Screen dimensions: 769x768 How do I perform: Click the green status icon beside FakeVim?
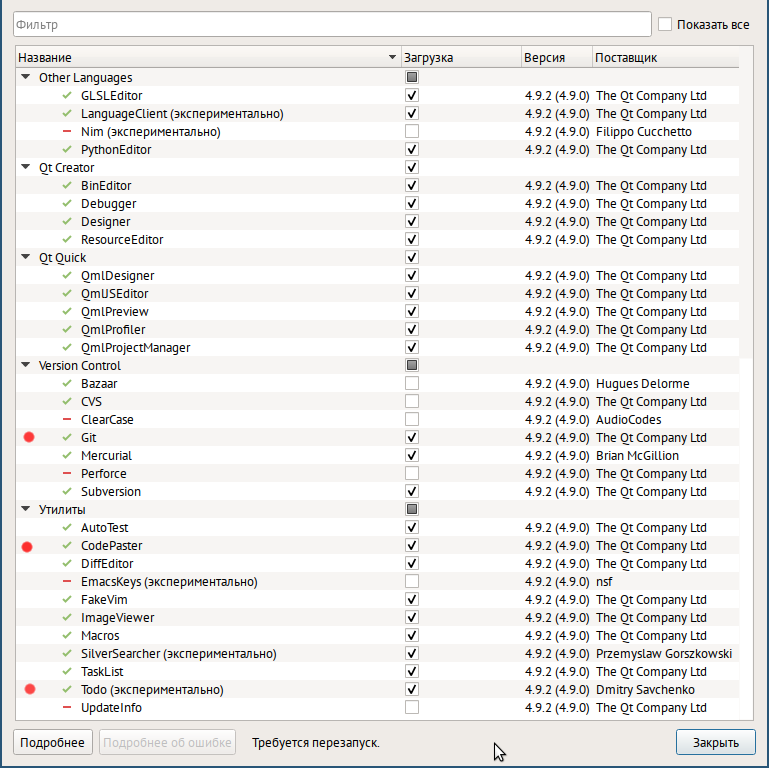tap(67, 599)
